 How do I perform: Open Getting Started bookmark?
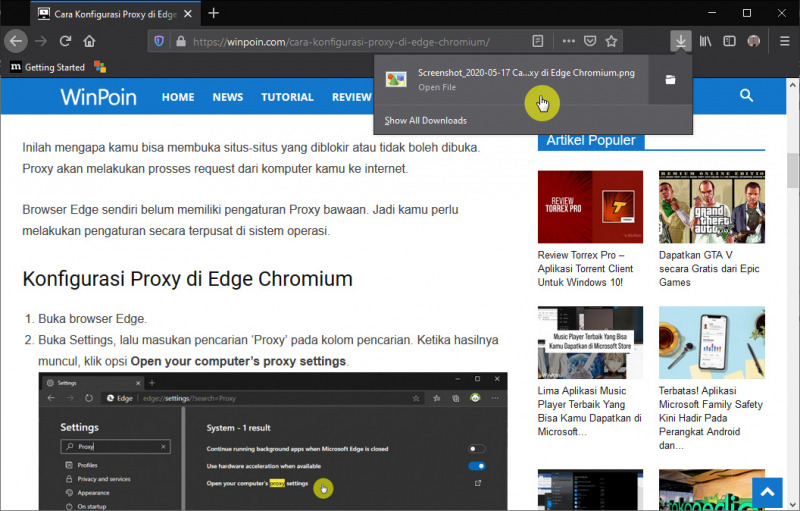click(x=47, y=67)
